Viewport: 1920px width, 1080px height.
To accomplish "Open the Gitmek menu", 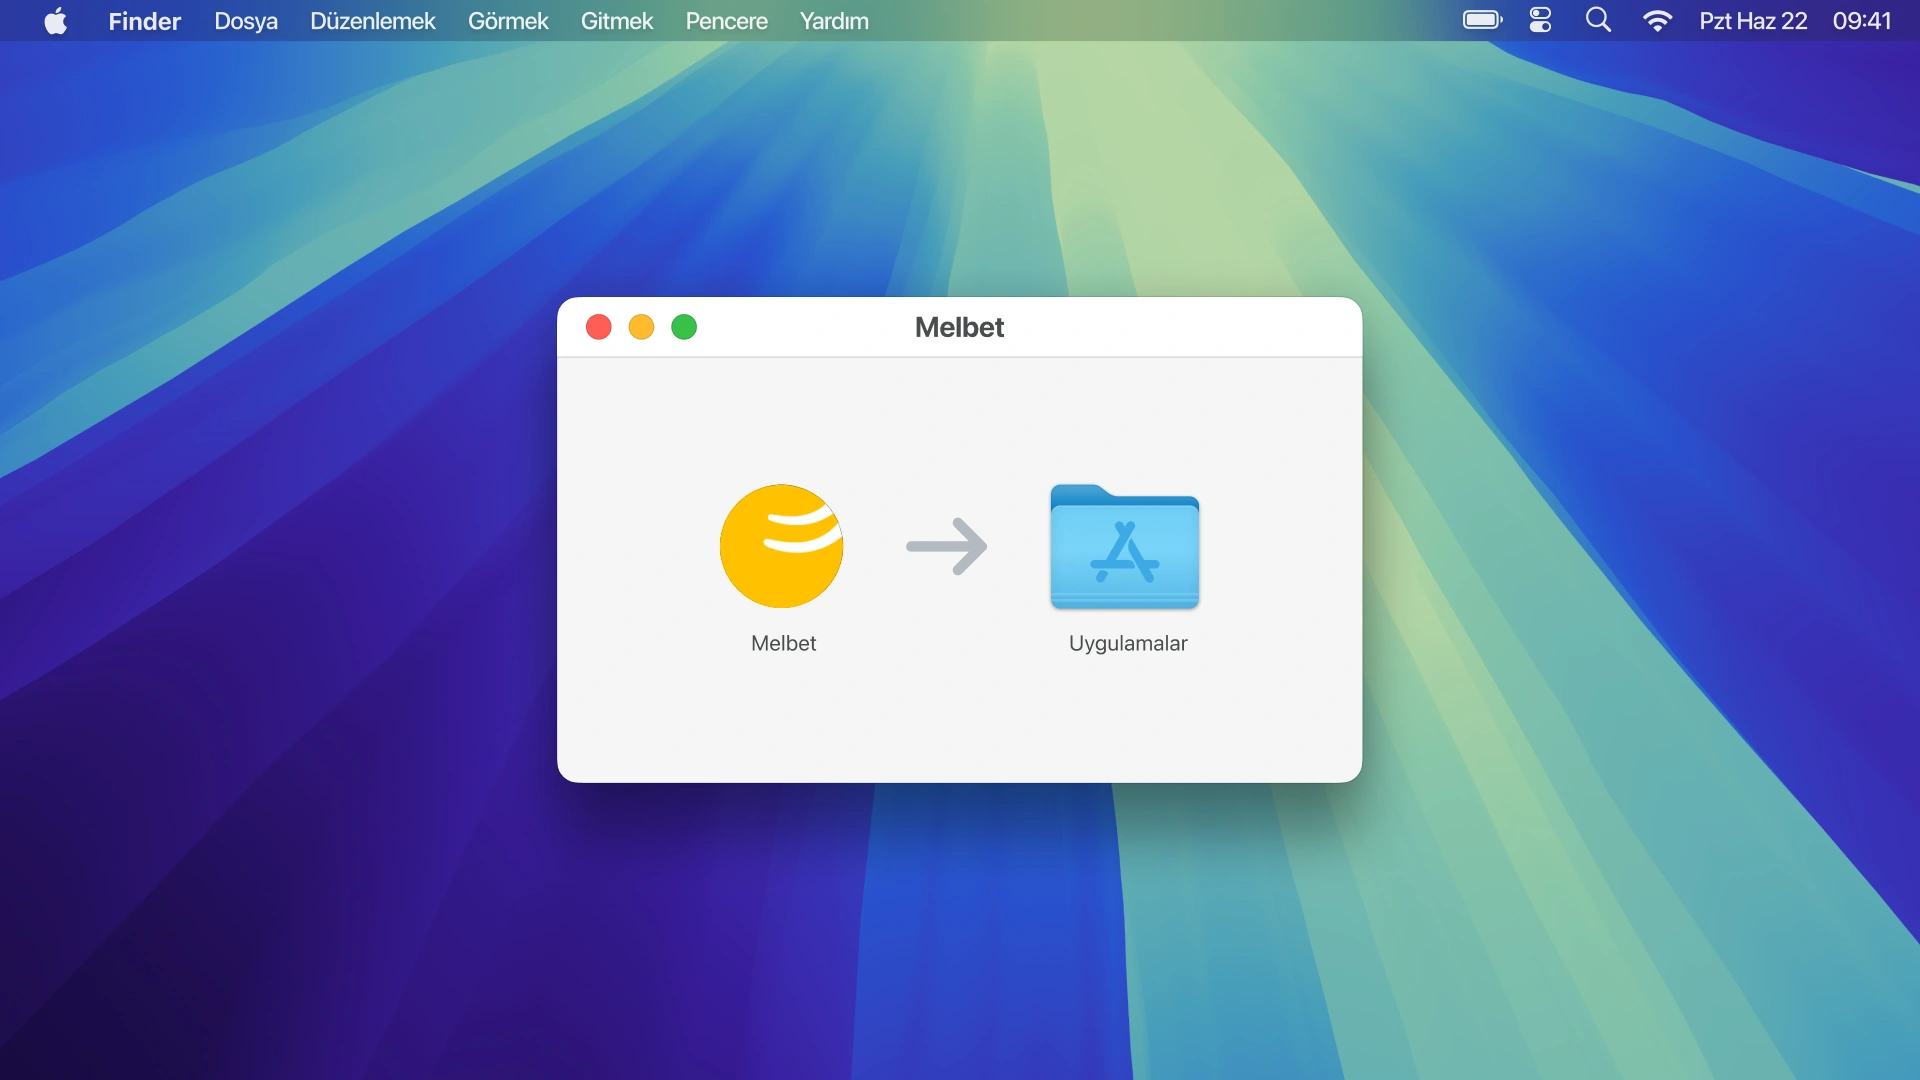I will [x=617, y=21].
